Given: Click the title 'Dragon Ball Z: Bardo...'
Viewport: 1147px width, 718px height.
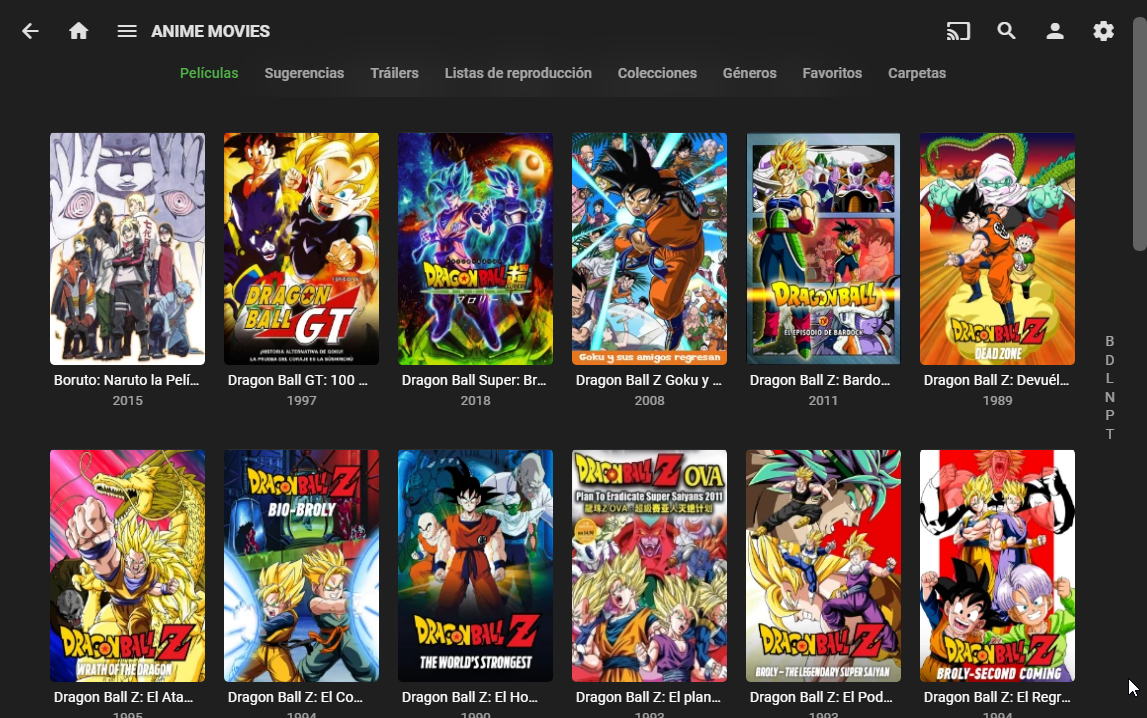Looking at the screenshot, I should click(x=820, y=380).
